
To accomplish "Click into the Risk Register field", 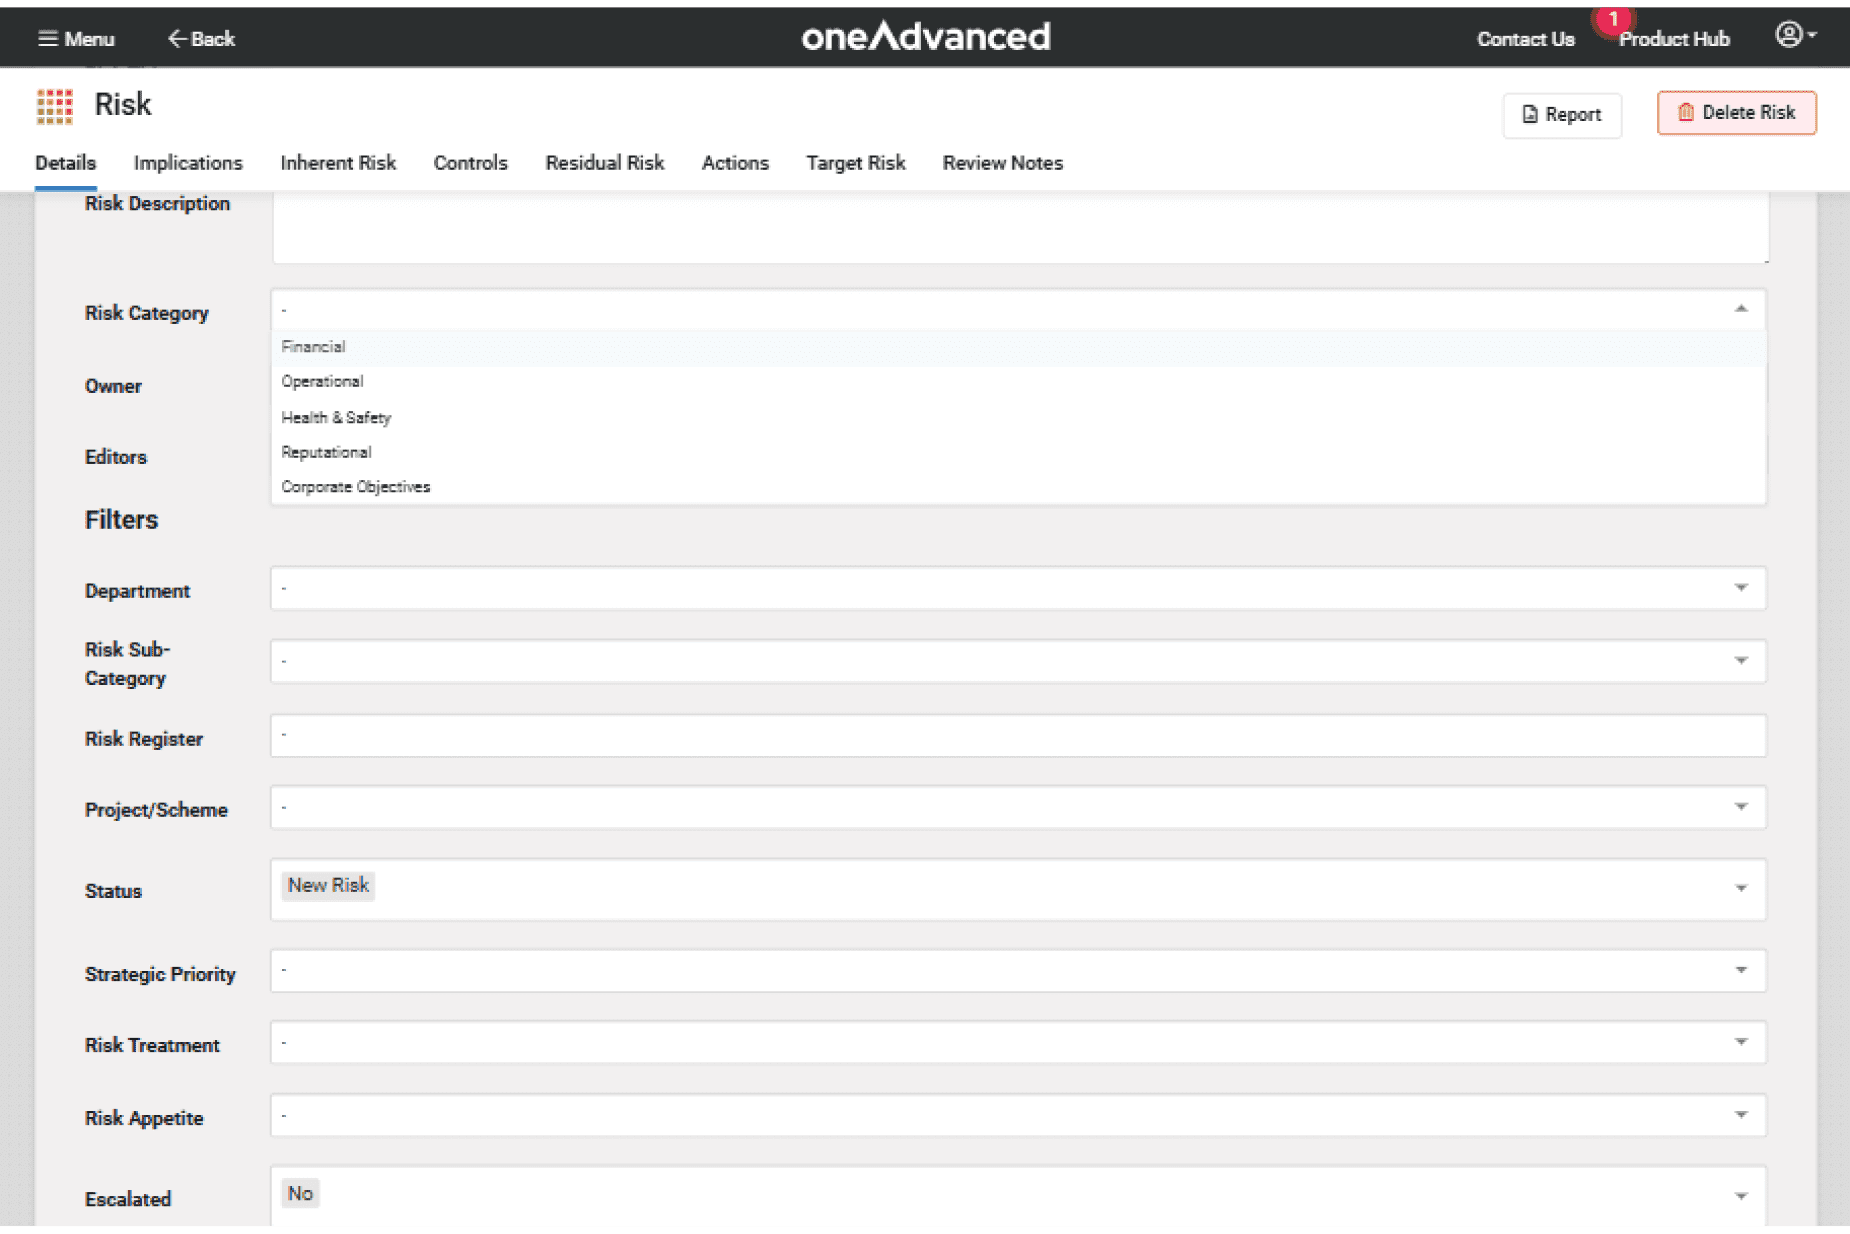I will pyautogui.click(x=1017, y=736).
